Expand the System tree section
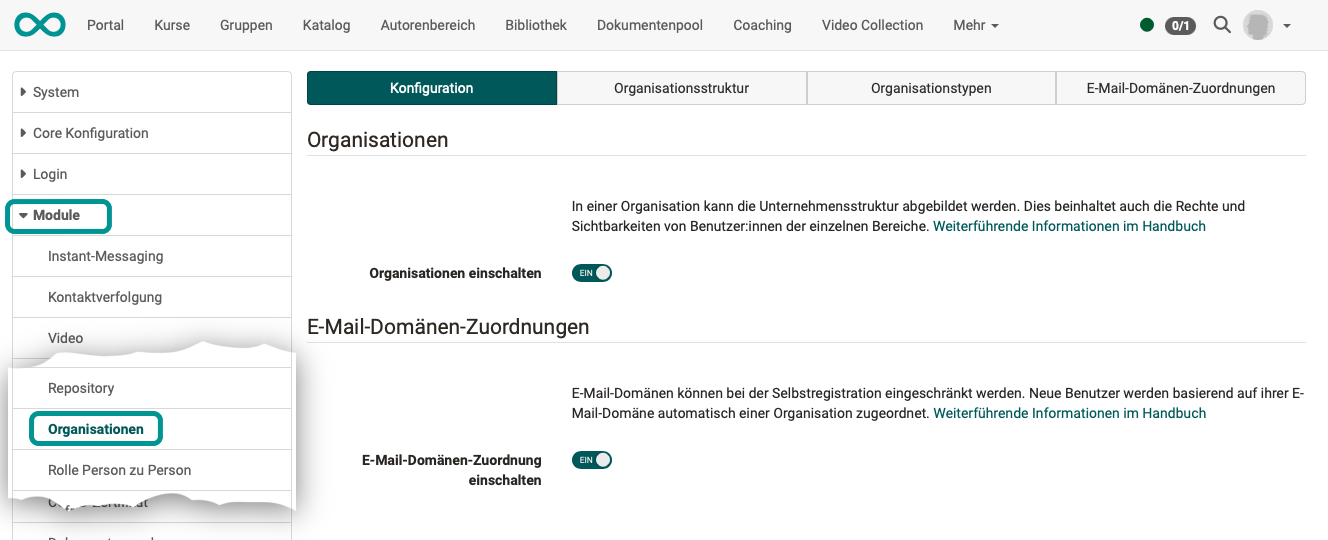 pyautogui.click(x=152, y=92)
